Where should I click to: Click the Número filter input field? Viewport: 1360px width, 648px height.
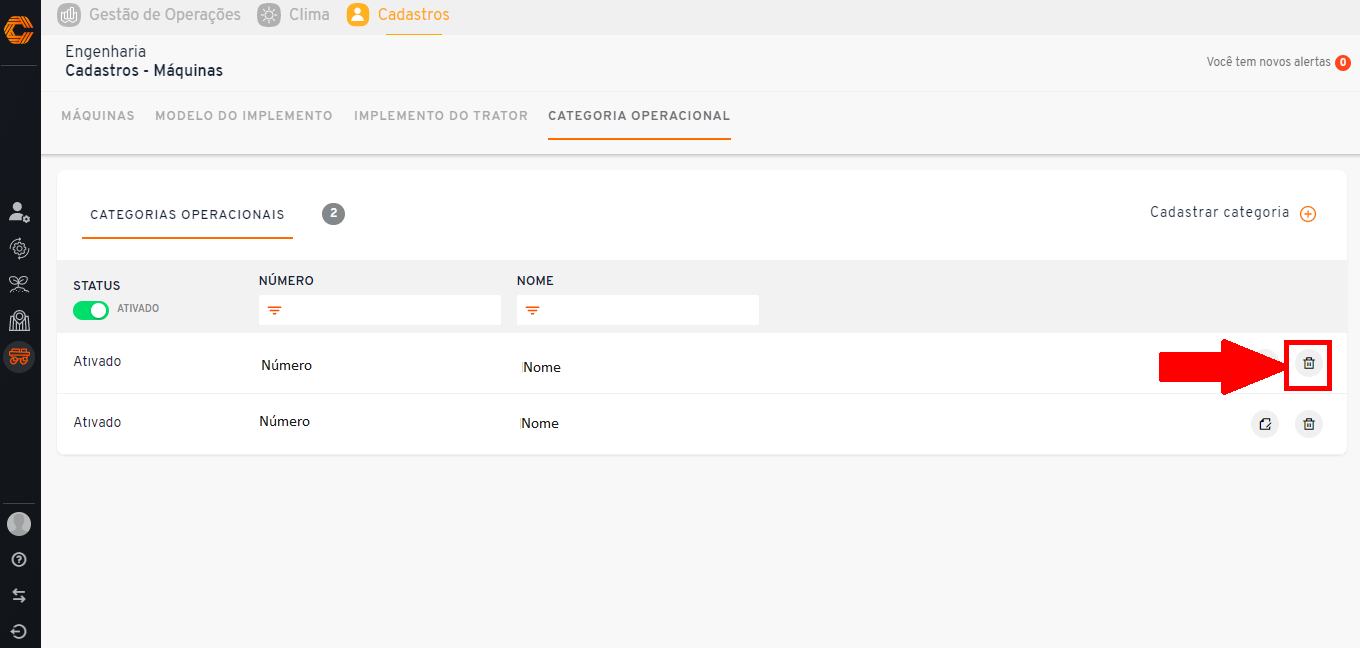point(380,310)
